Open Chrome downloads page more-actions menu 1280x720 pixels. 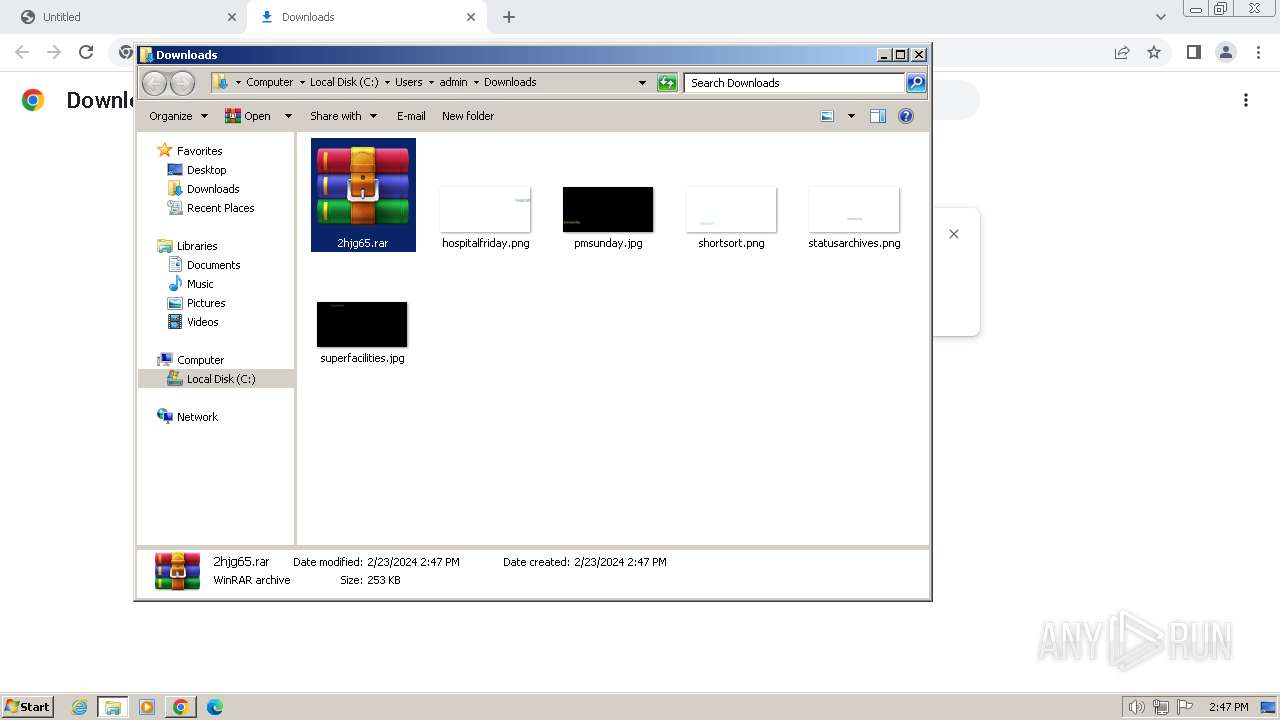1246,100
